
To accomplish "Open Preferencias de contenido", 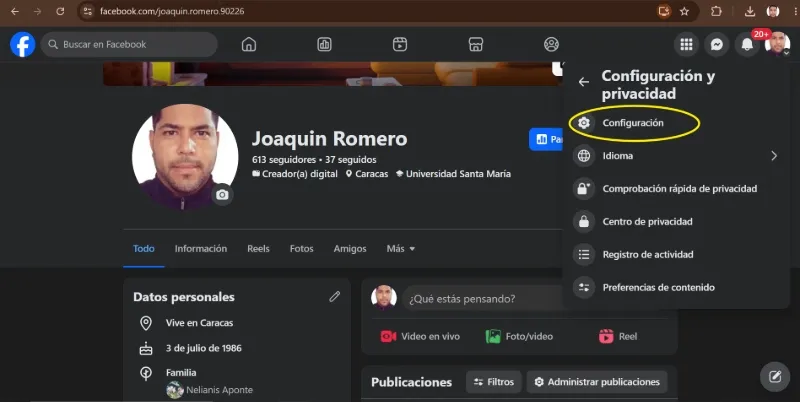I will coord(677,287).
